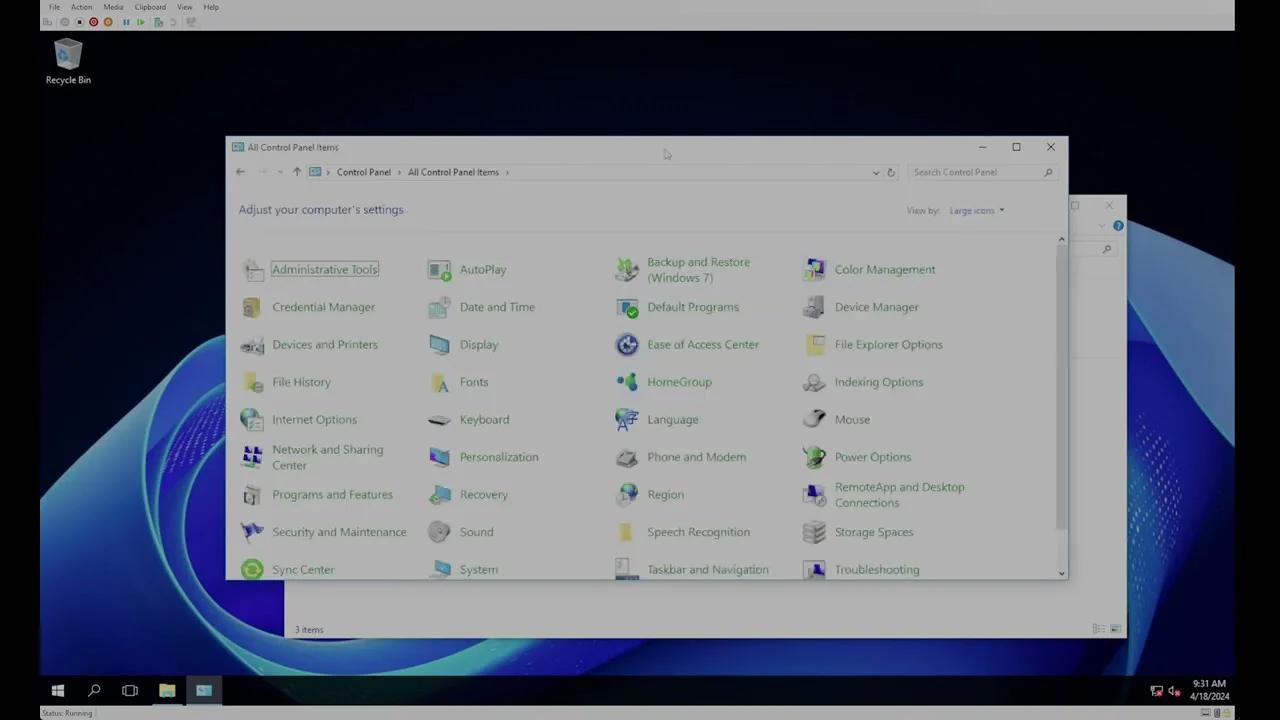Open Ease of Access Center icon
The height and width of the screenshot is (720, 1280).
[x=627, y=345]
